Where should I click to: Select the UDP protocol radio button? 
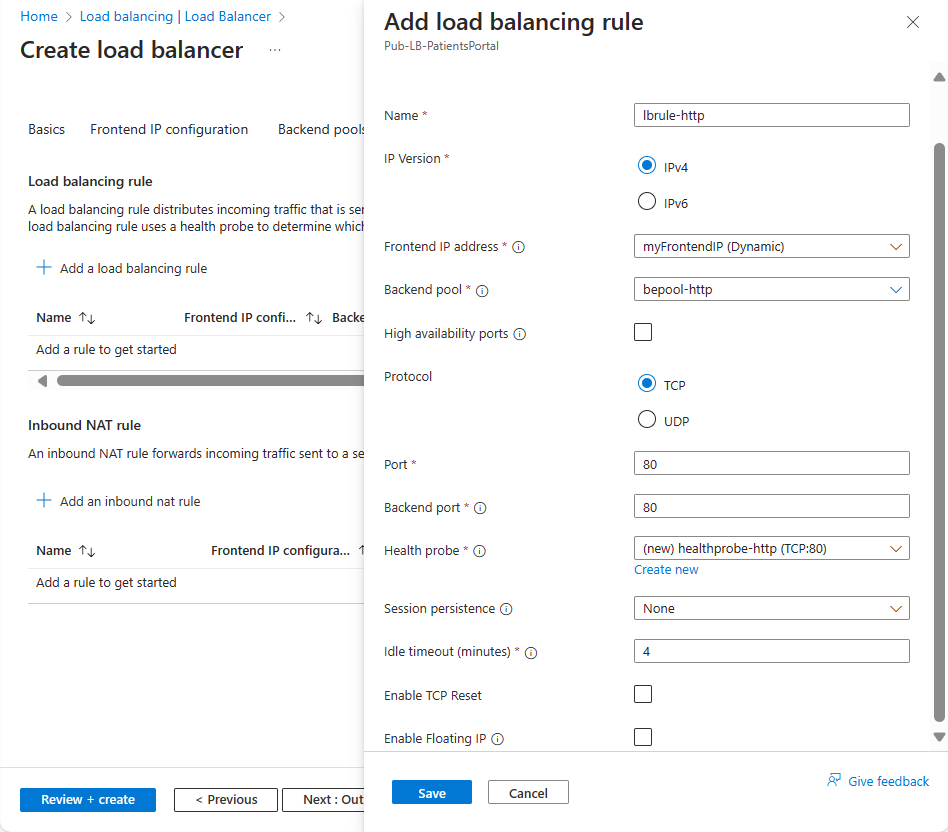tap(646, 419)
